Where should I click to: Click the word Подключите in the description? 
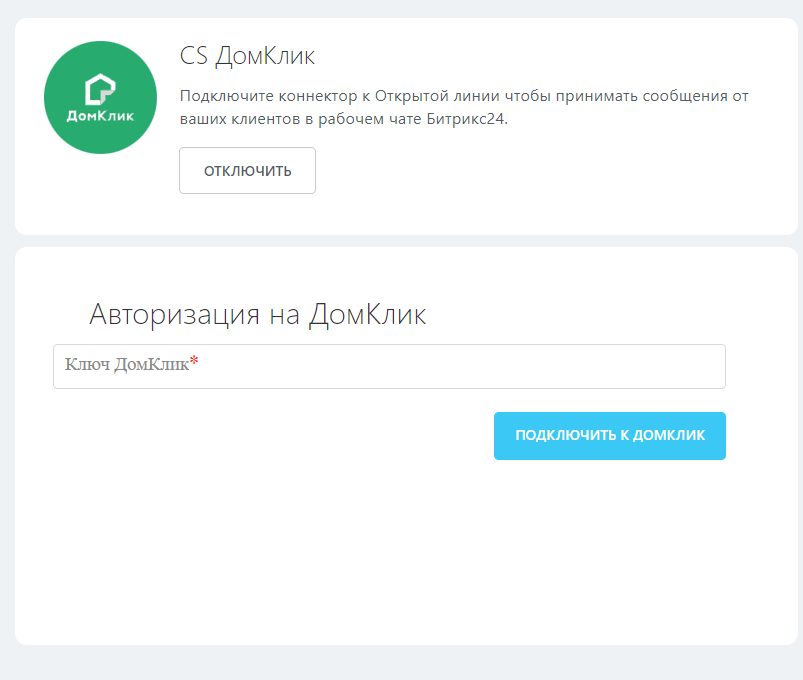click(x=219, y=96)
